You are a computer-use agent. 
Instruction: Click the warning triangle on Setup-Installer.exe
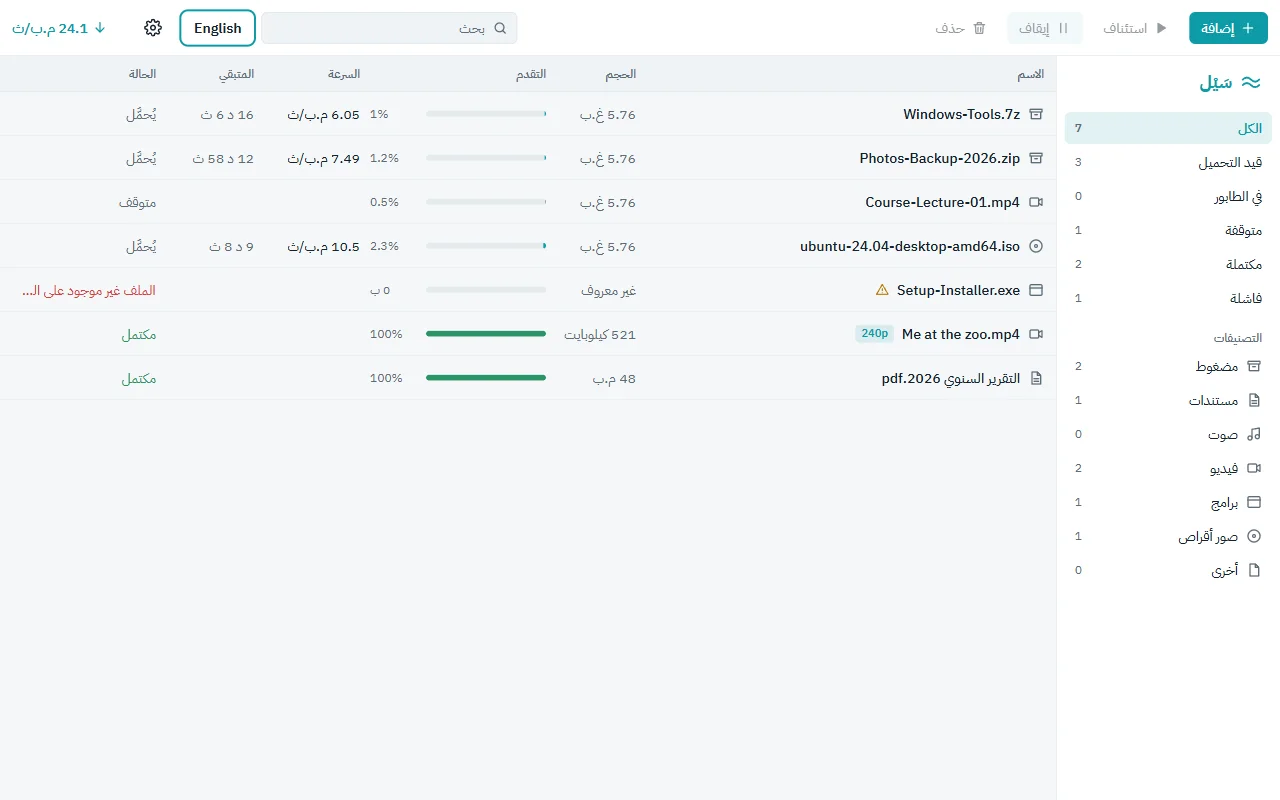point(882,290)
